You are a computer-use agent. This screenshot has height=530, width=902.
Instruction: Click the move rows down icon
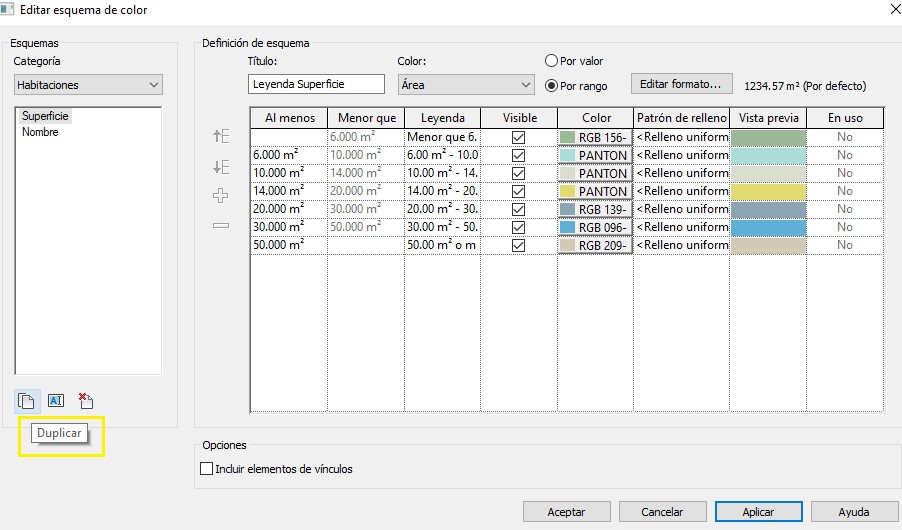tap(221, 166)
